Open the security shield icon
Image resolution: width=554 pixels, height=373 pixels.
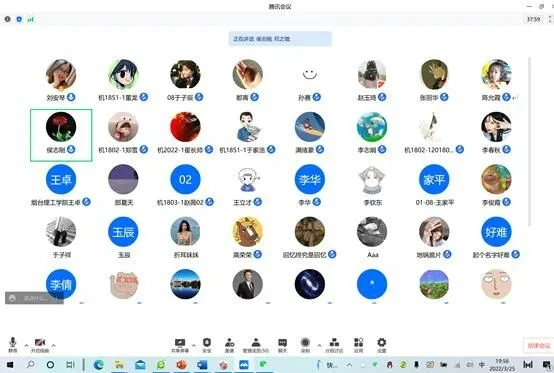point(207,345)
